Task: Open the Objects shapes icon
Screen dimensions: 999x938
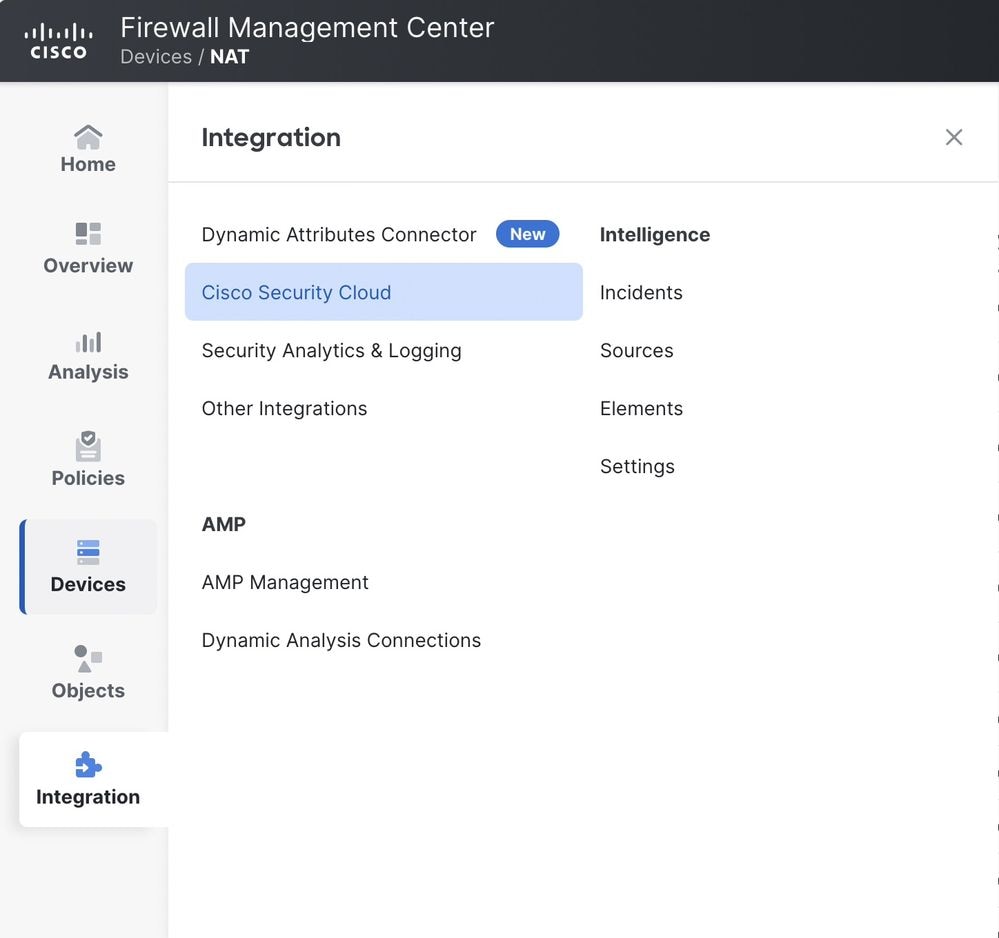Action: 88,658
